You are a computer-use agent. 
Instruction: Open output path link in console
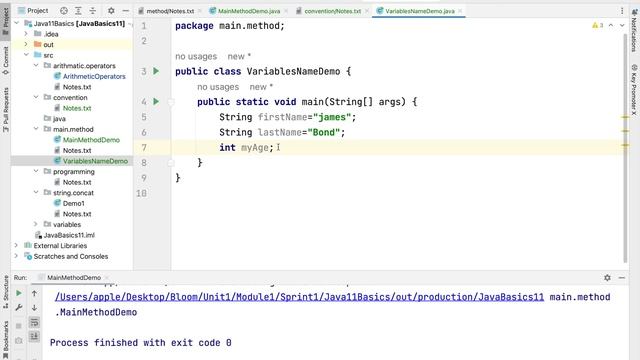(x=299, y=297)
